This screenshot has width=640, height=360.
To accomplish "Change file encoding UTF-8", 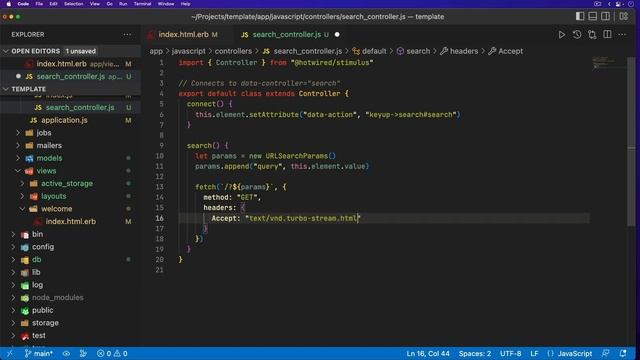I will click(511, 353).
